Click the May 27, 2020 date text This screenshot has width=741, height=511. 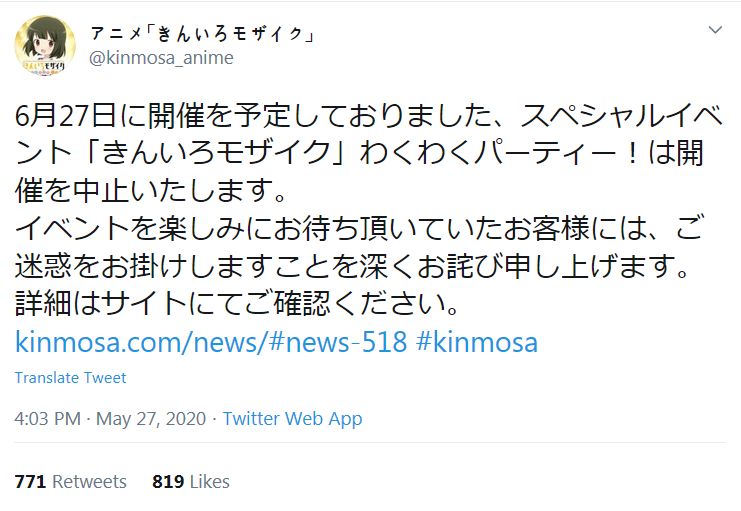150,419
